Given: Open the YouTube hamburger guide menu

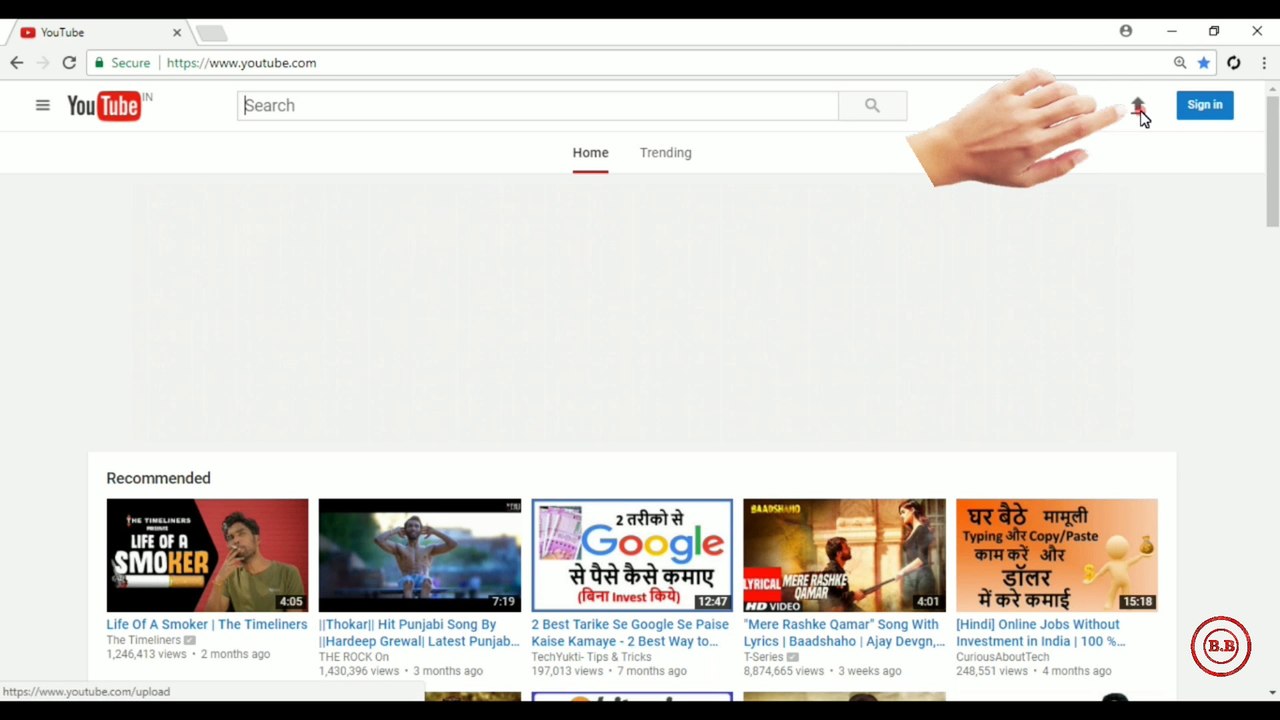Looking at the screenshot, I should tap(42, 105).
